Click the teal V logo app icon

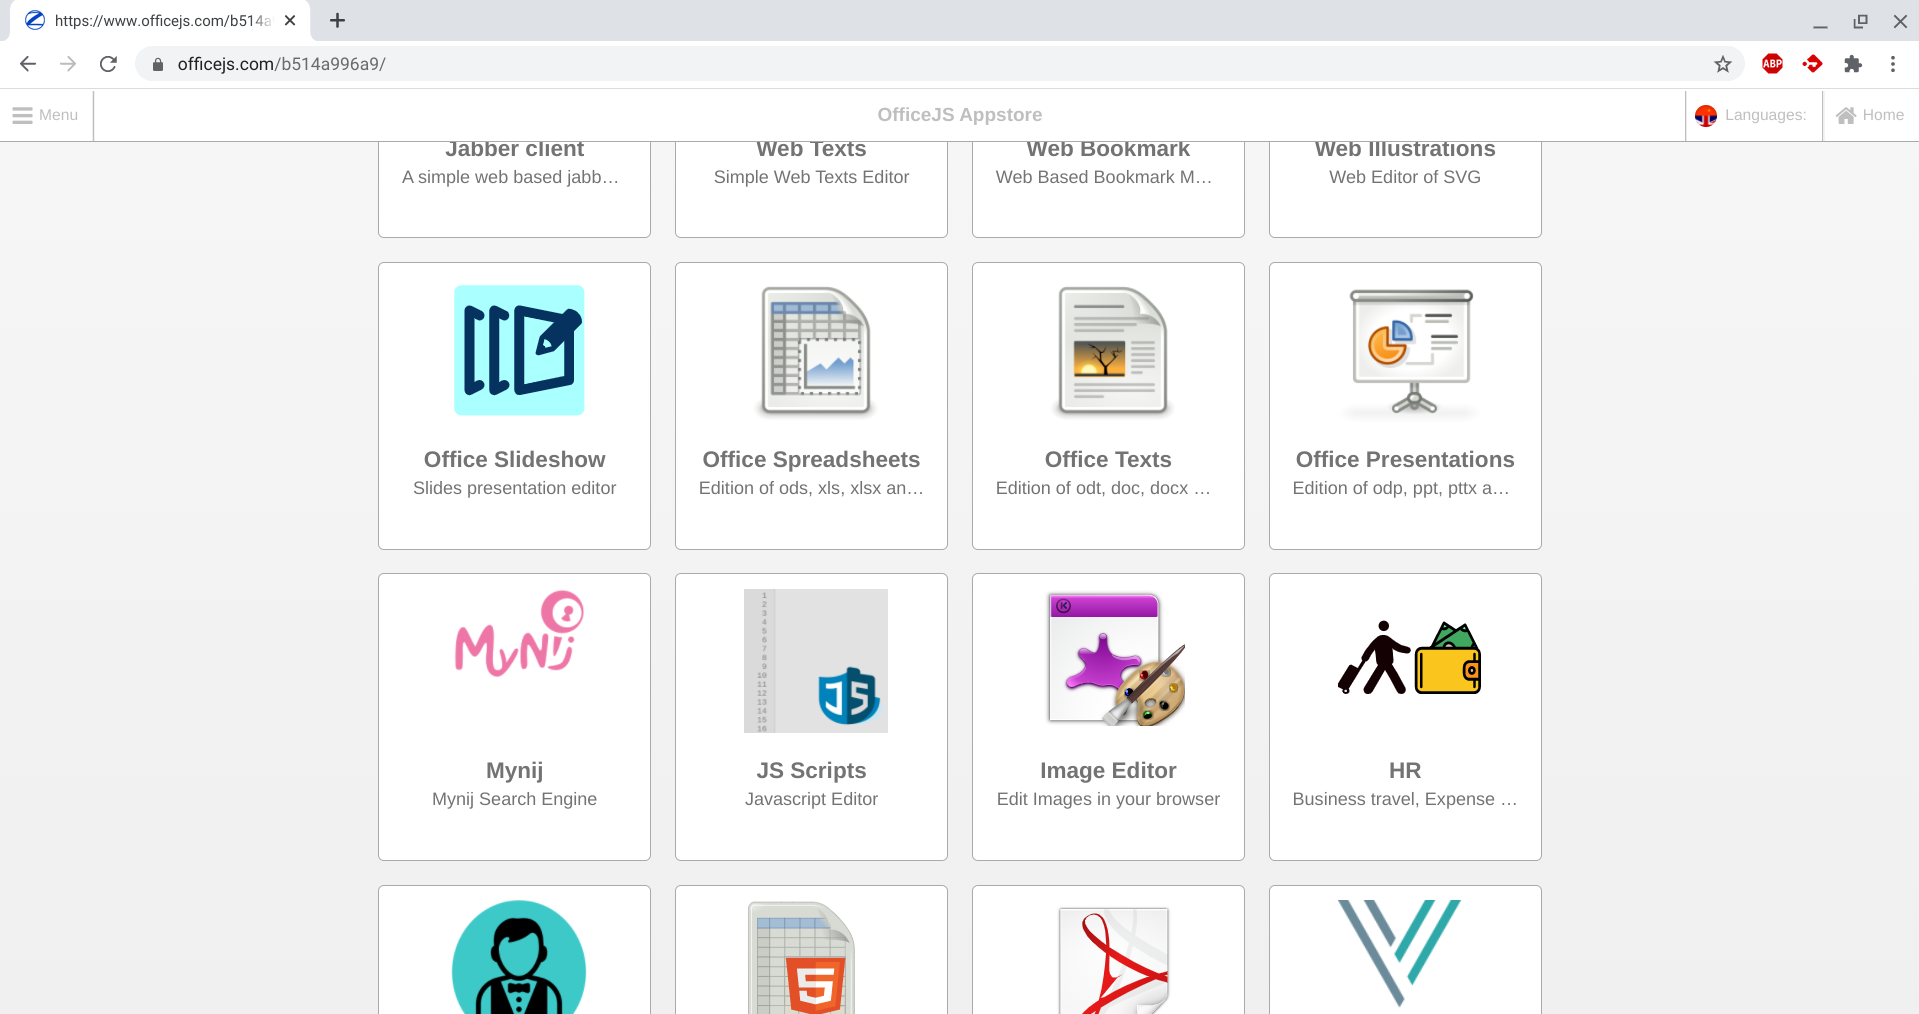tap(1399, 952)
